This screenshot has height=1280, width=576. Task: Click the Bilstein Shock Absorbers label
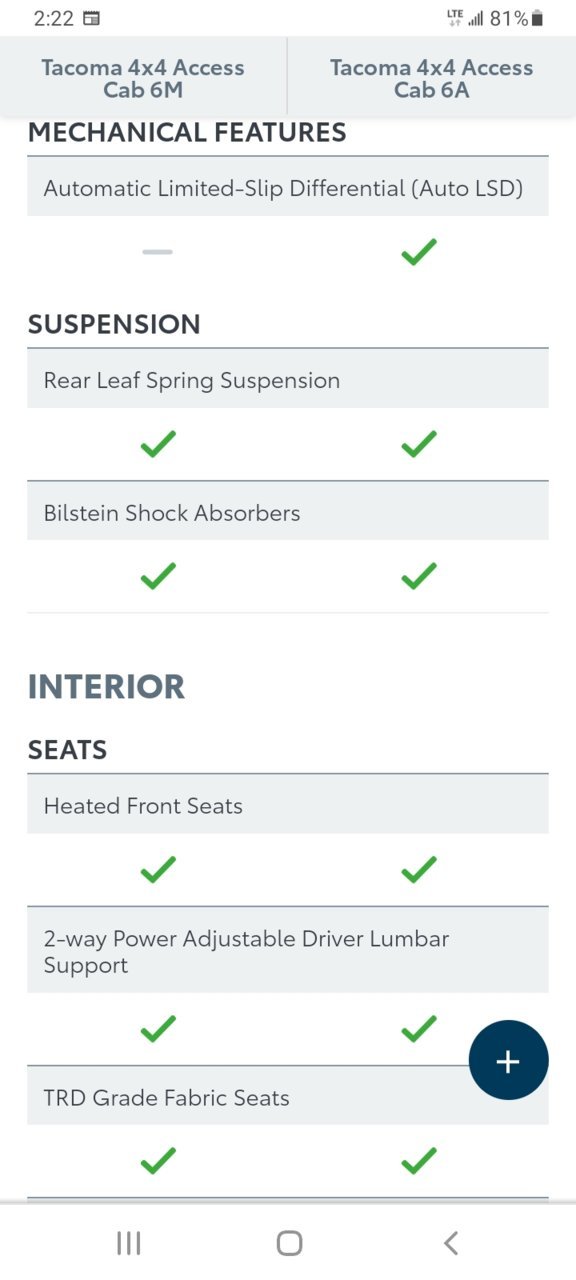coord(172,513)
